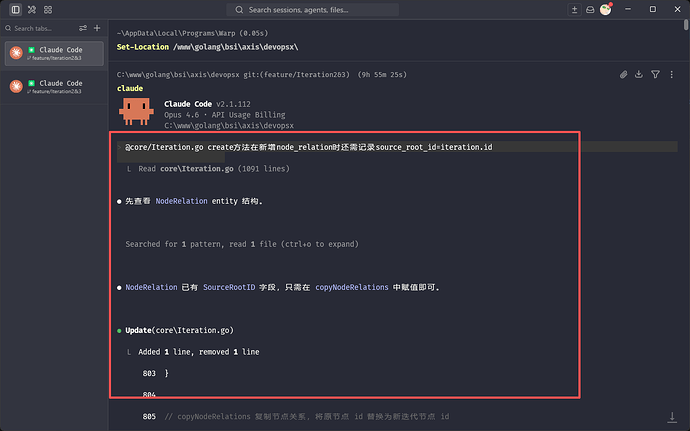Click the 'SourceRootID' highlighted word

(229, 287)
